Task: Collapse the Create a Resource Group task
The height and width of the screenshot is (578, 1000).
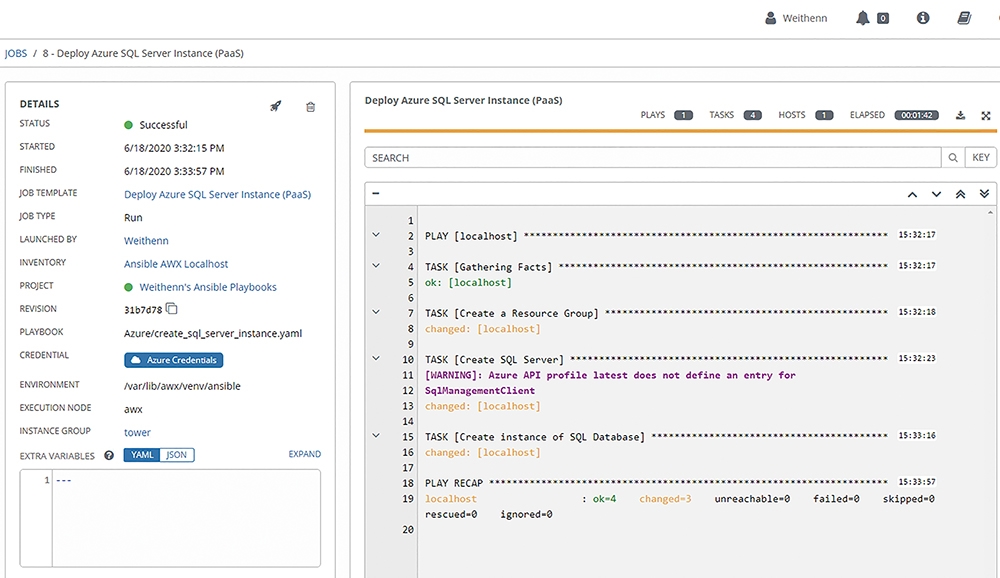Action: point(376,312)
